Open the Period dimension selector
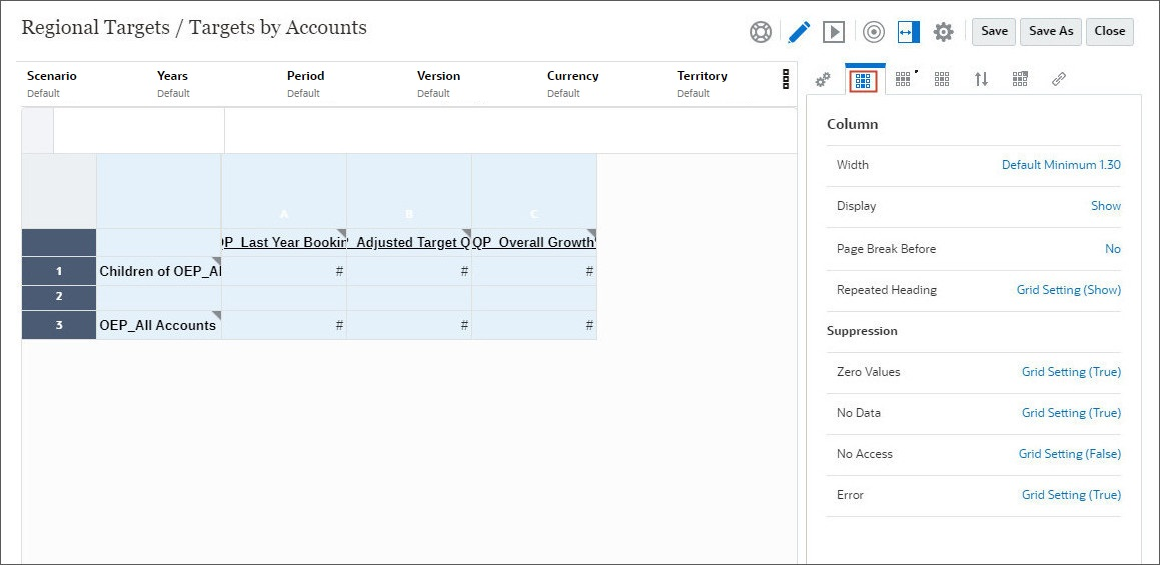Viewport: 1160px width, 565px height. pos(306,84)
